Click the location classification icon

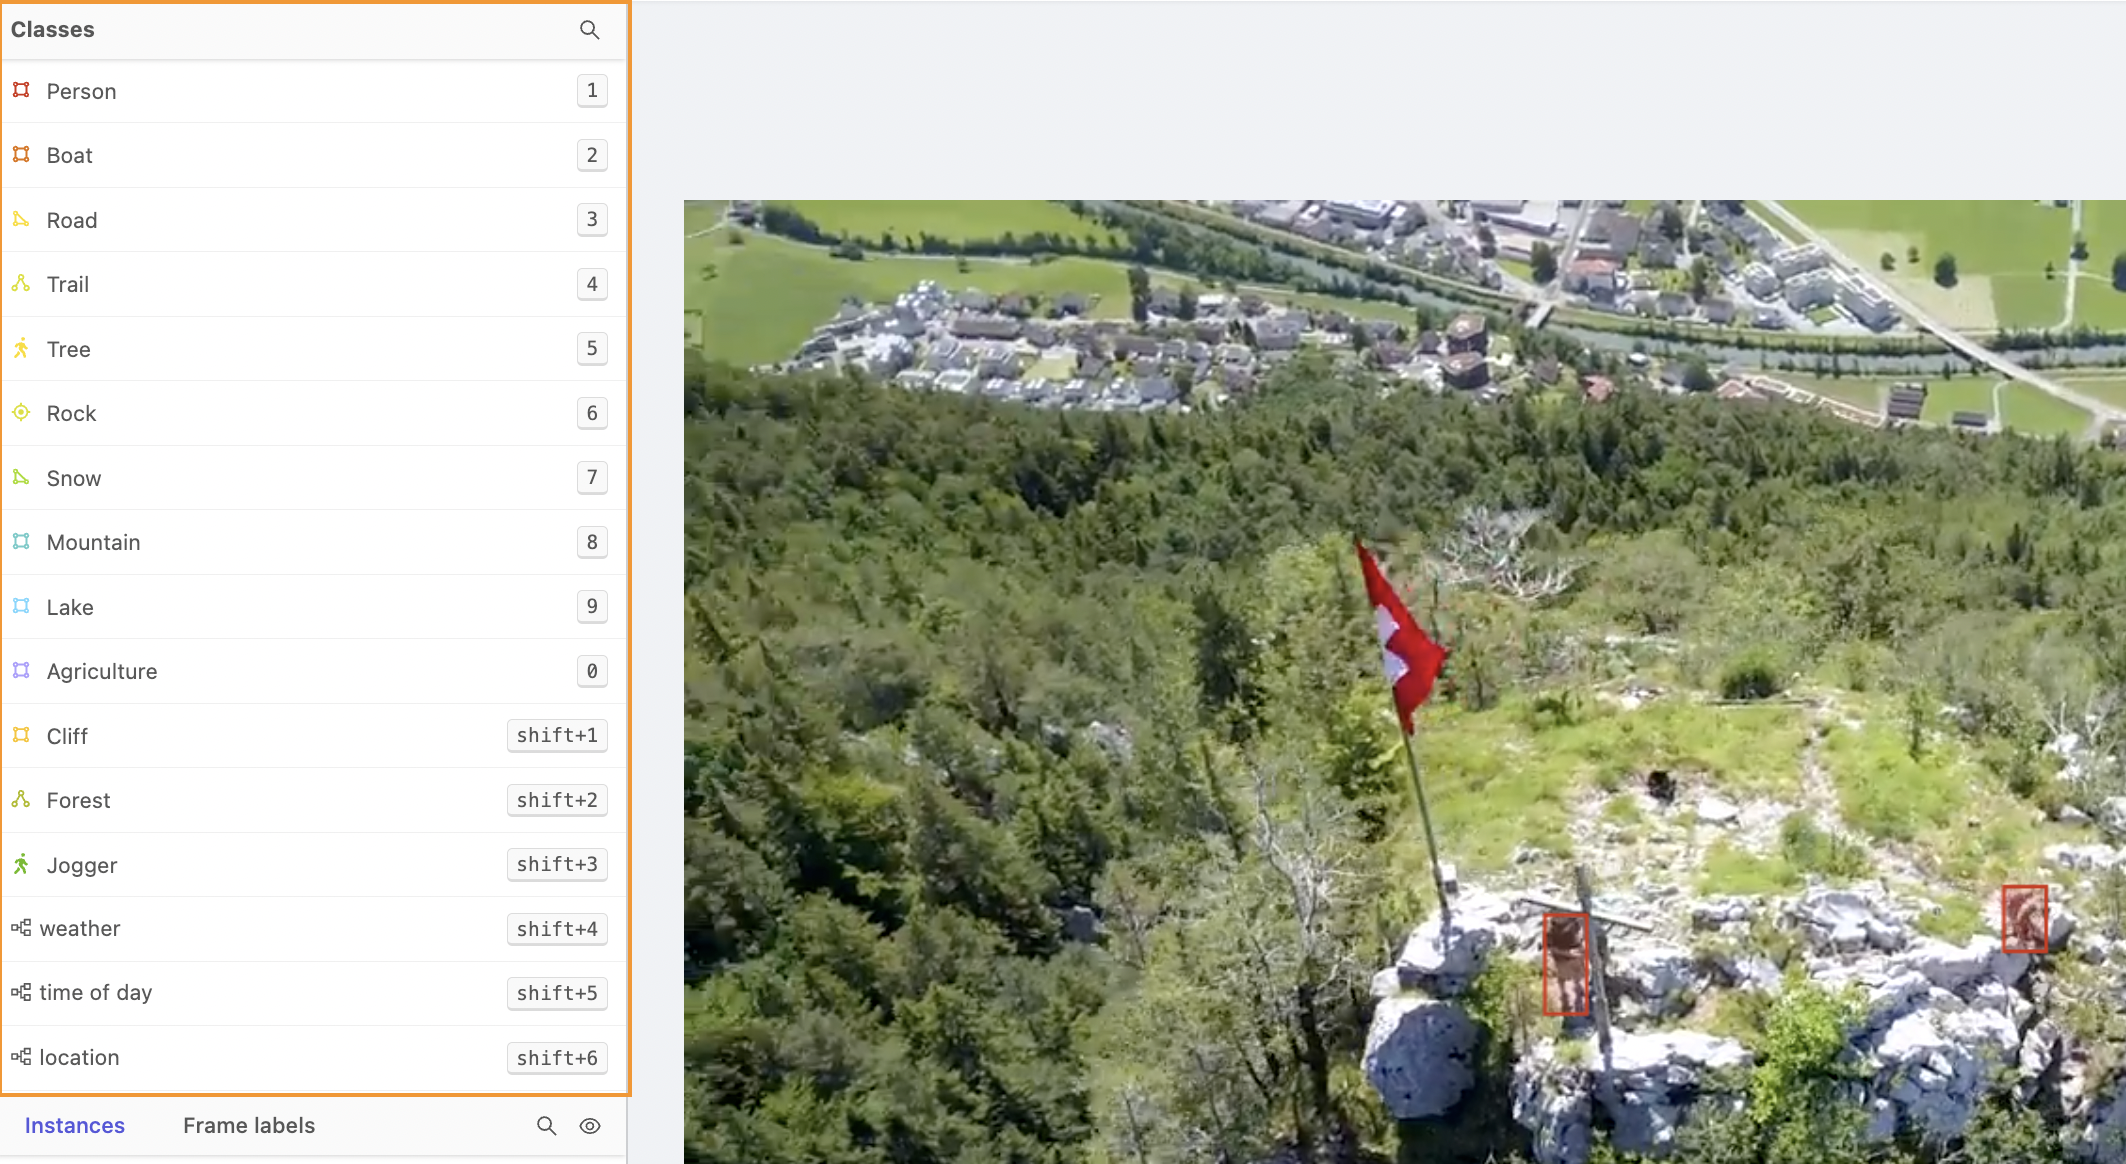(x=21, y=1057)
